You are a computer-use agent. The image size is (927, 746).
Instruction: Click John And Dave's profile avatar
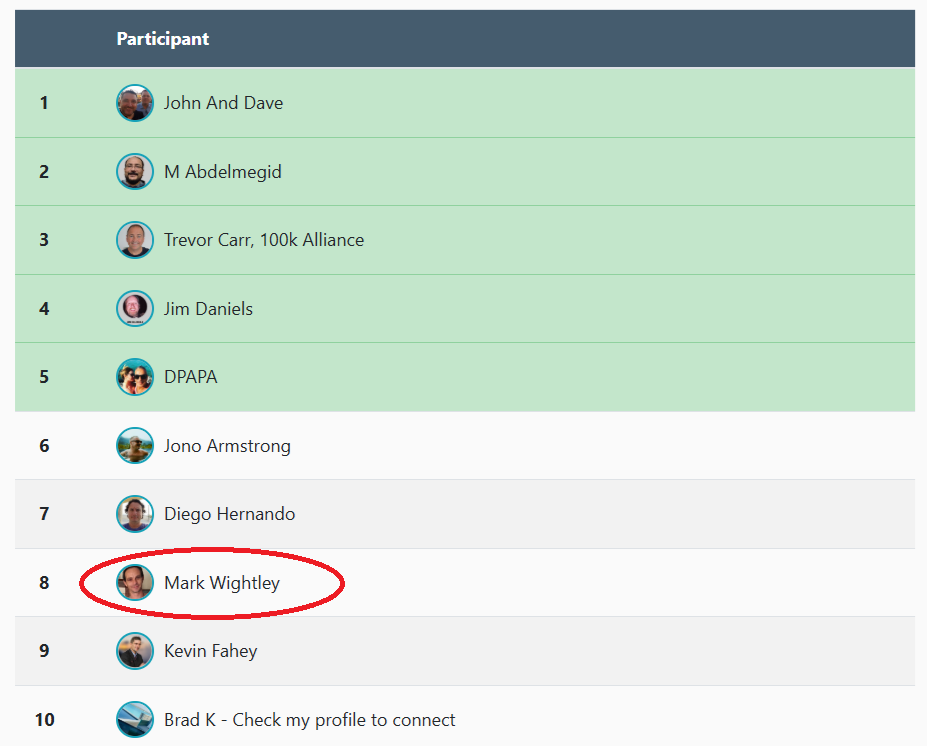[x=135, y=103]
